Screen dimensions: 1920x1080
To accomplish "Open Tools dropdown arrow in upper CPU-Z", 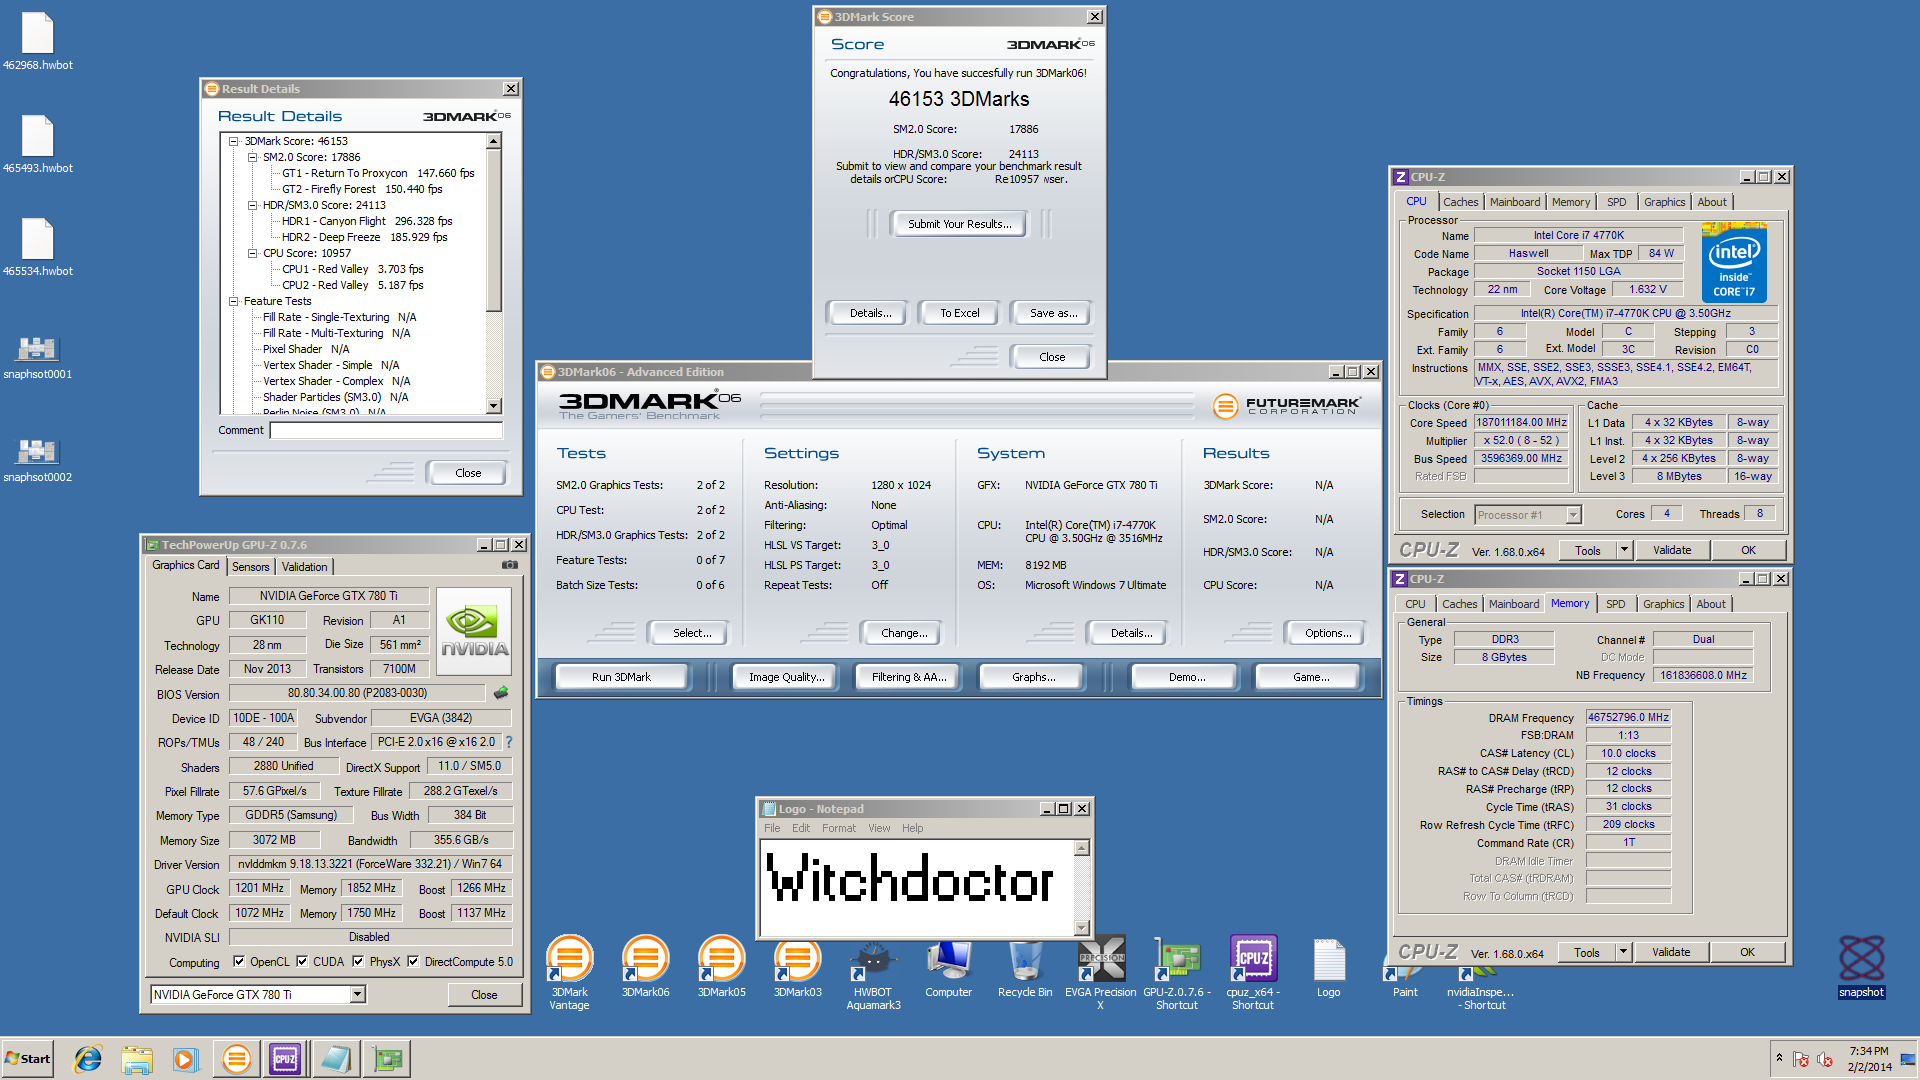I will click(x=1624, y=550).
